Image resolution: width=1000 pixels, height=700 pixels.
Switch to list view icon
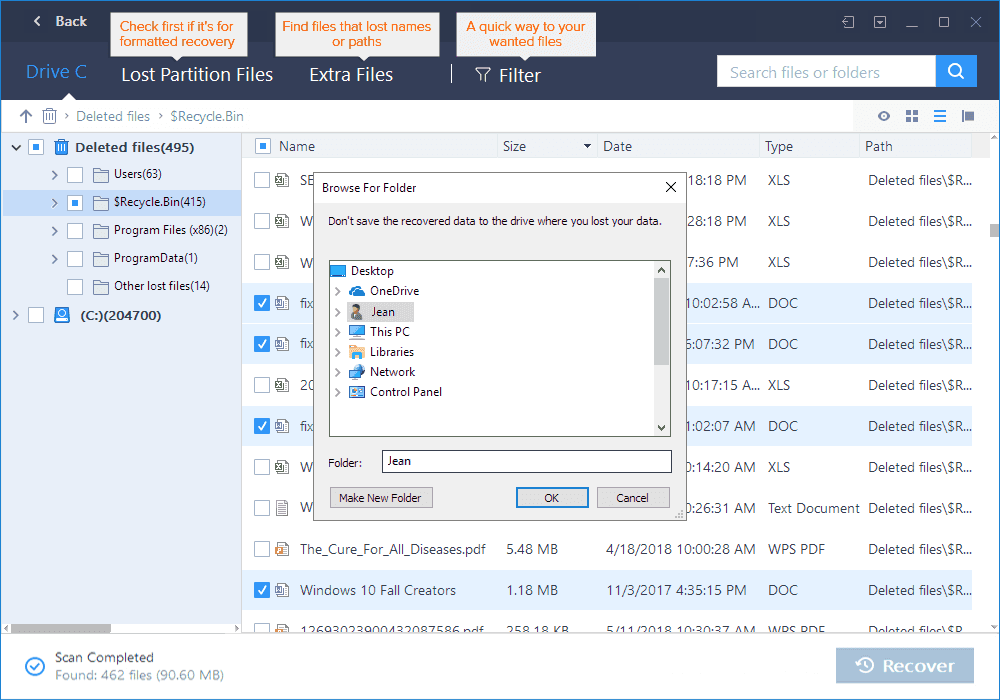pyautogui.click(x=939, y=116)
